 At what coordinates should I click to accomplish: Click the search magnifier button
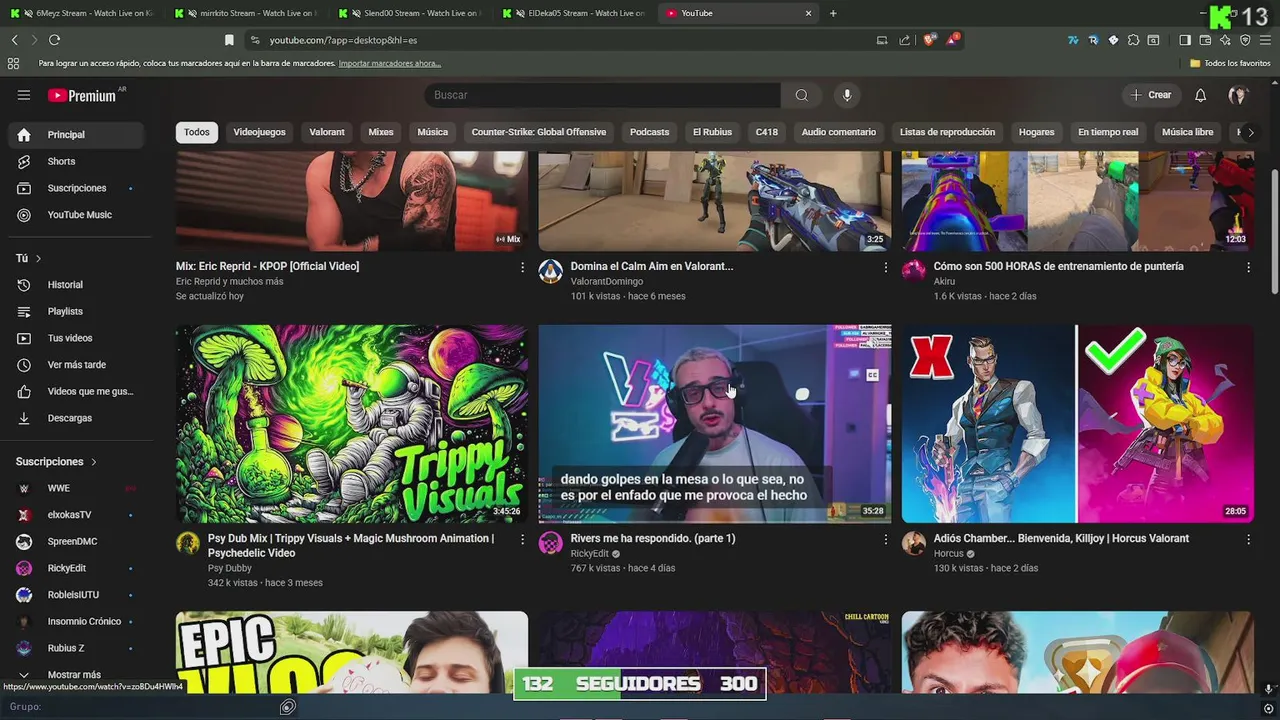point(802,95)
